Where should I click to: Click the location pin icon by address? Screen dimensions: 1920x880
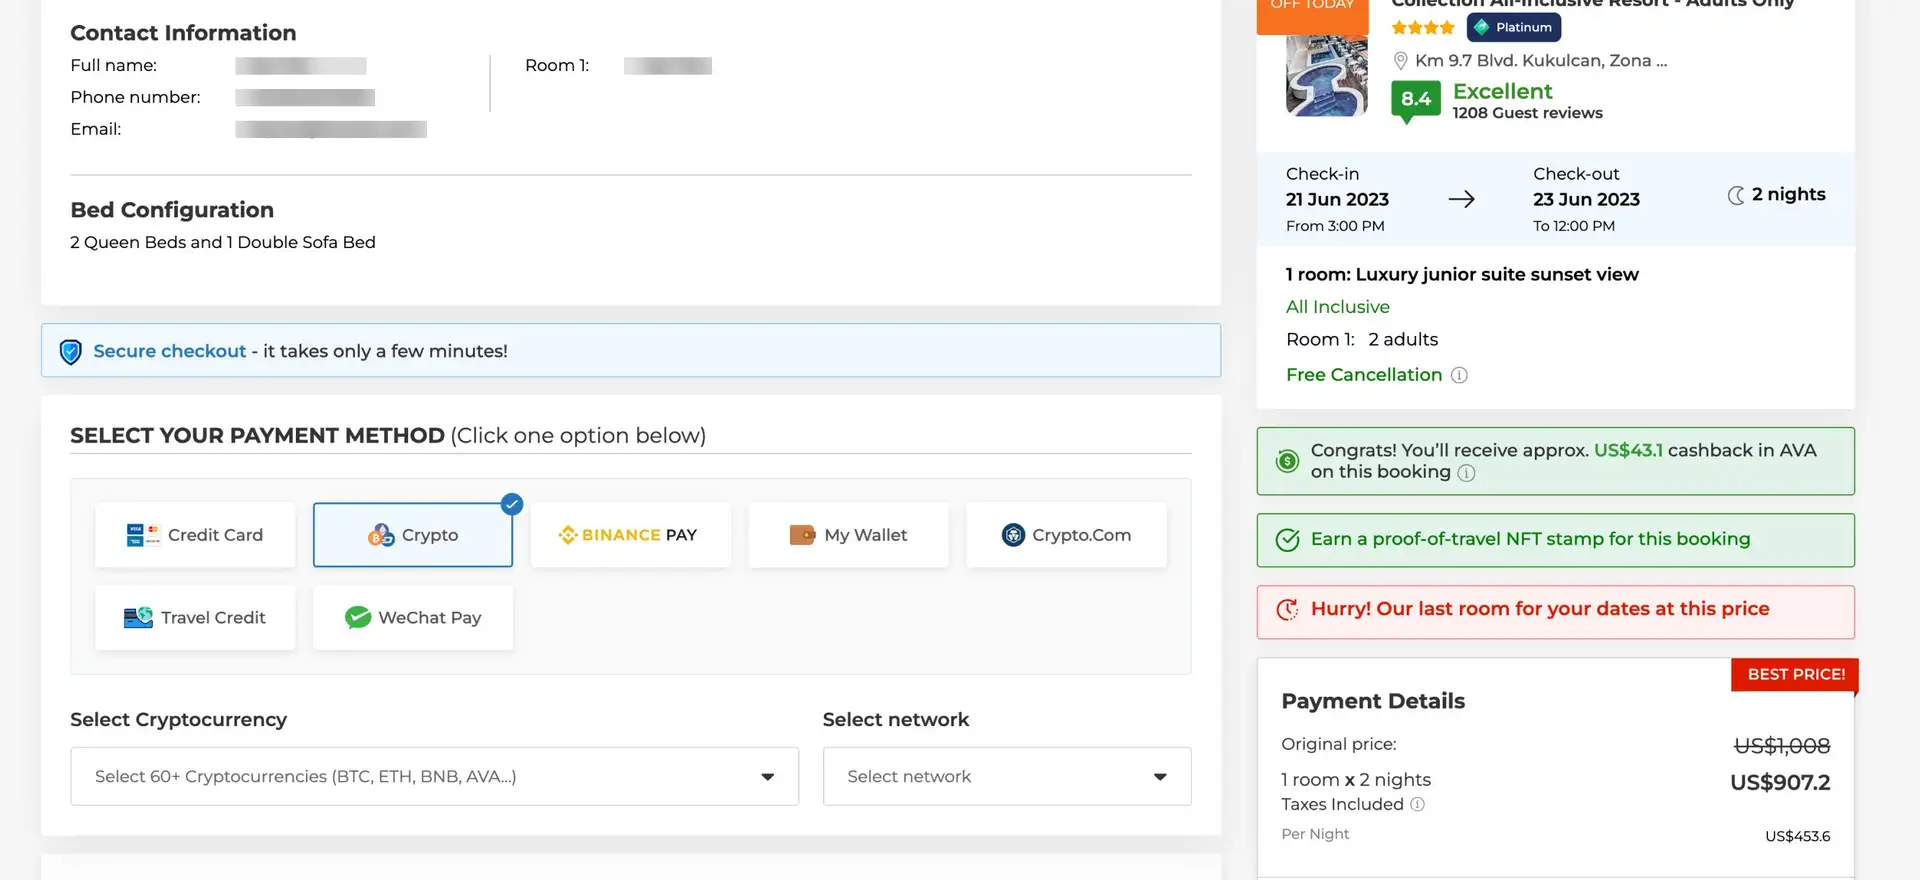pos(1401,61)
